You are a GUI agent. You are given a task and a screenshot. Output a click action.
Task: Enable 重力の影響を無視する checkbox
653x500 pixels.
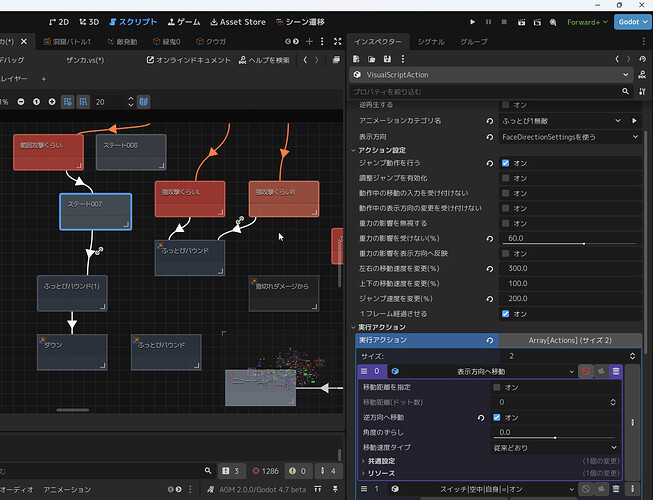click(x=505, y=224)
